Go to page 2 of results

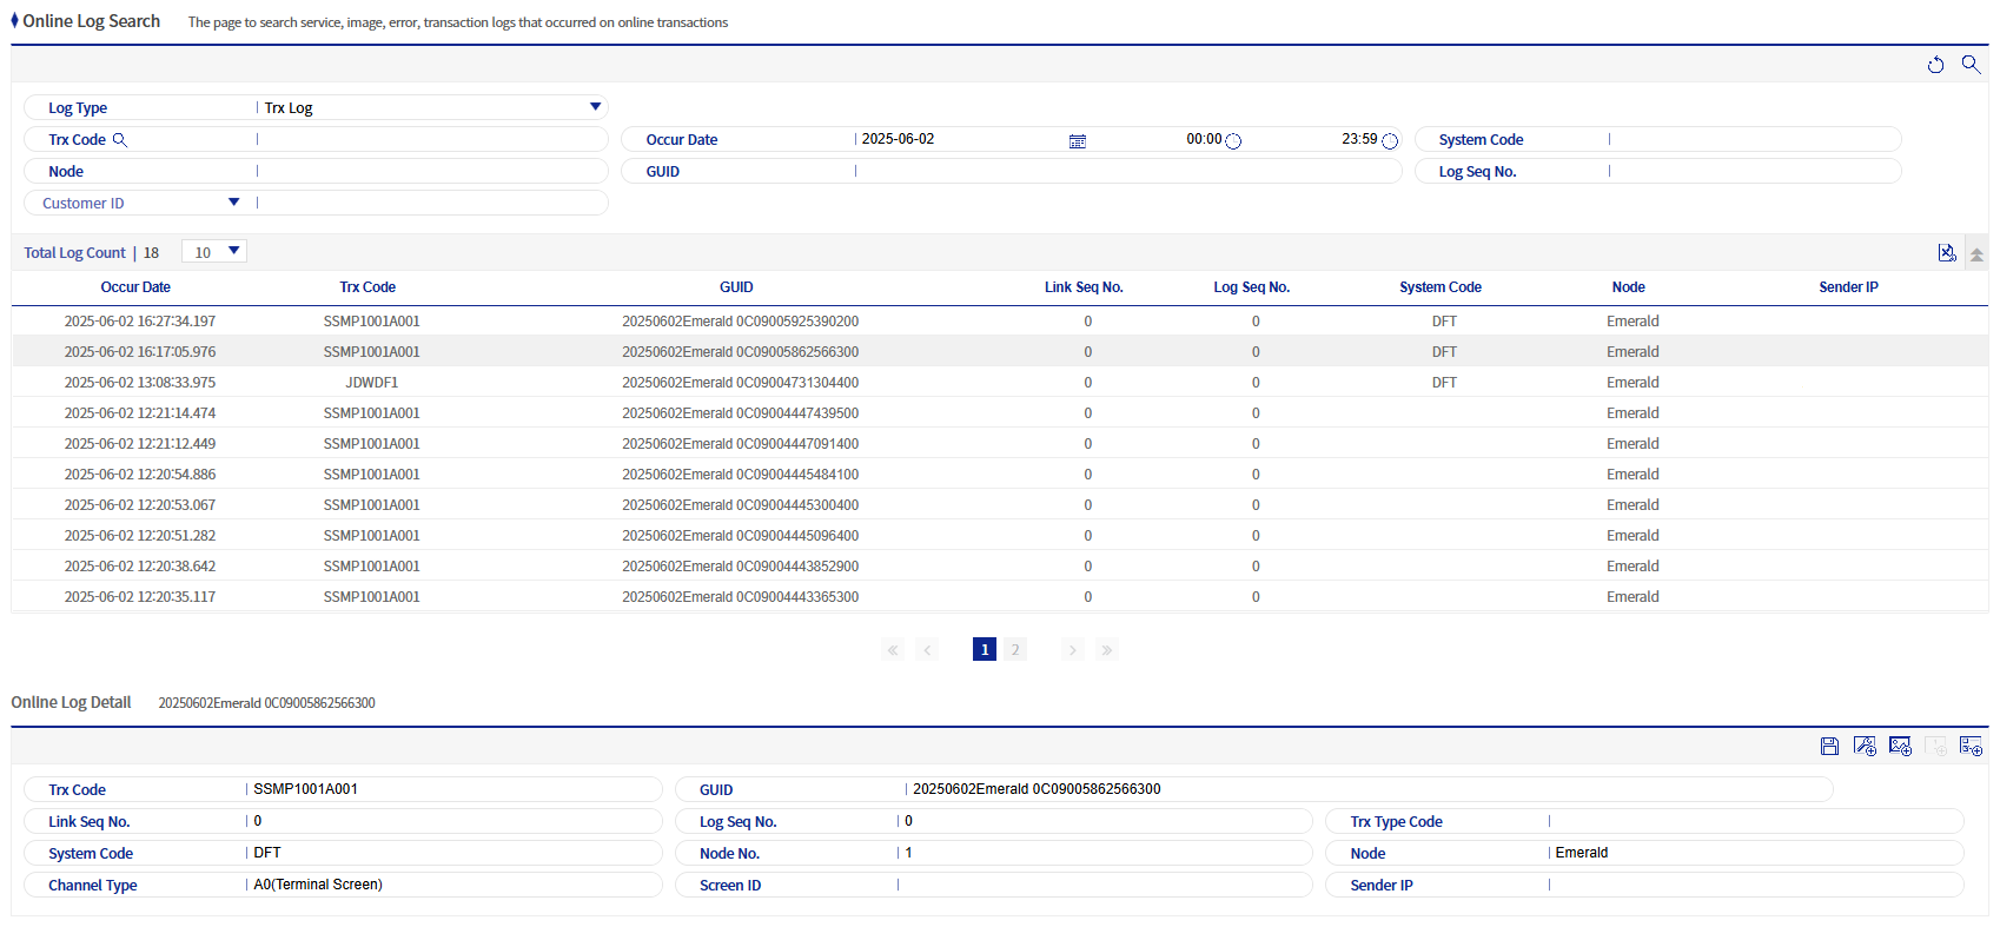pyautogui.click(x=1015, y=649)
